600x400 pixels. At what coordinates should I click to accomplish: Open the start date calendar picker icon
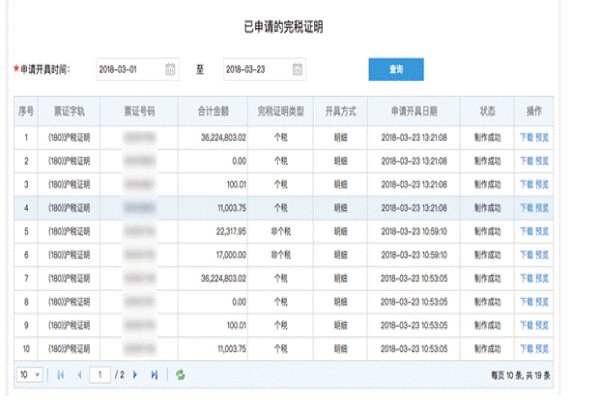point(170,69)
